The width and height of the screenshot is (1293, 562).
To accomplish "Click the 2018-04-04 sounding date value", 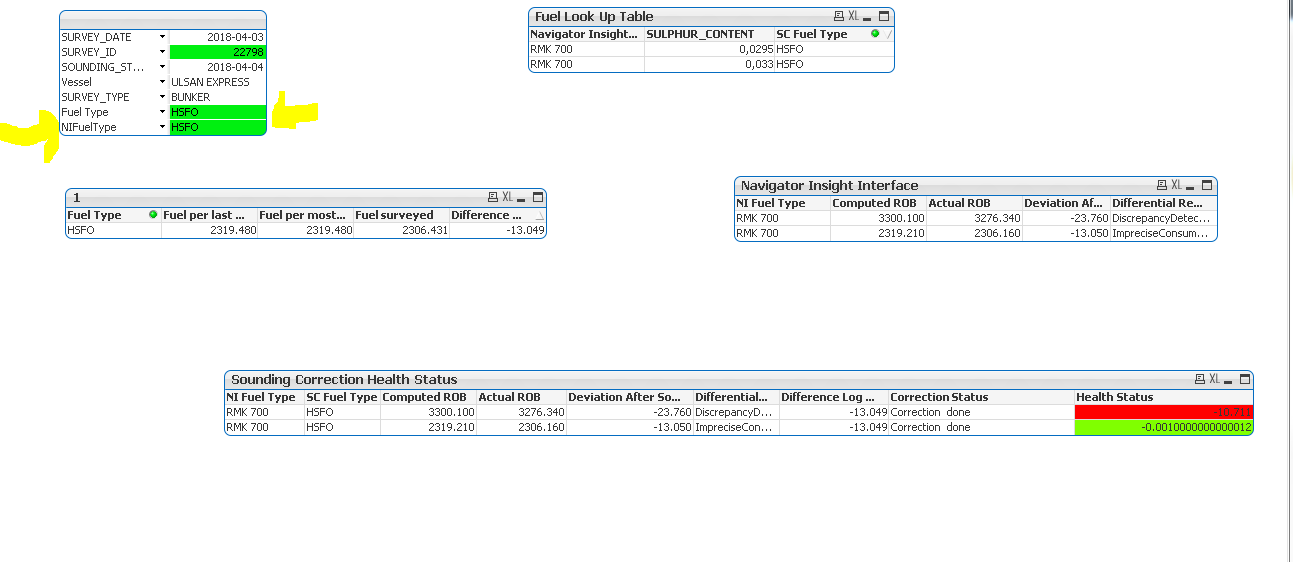I will click(x=218, y=67).
